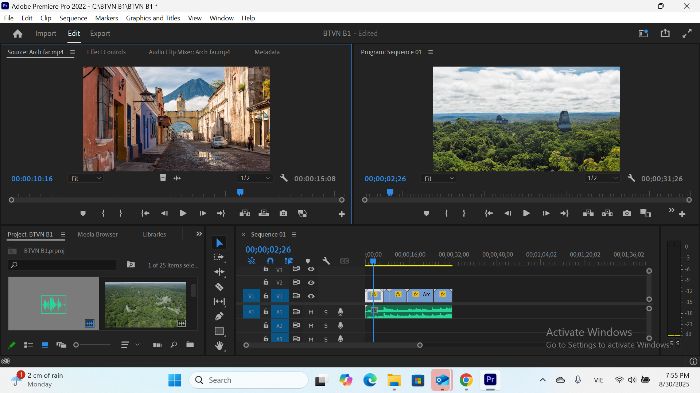Click Extract button in Program monitor
Screen dimensions: 700x393
tap(607, 213)
